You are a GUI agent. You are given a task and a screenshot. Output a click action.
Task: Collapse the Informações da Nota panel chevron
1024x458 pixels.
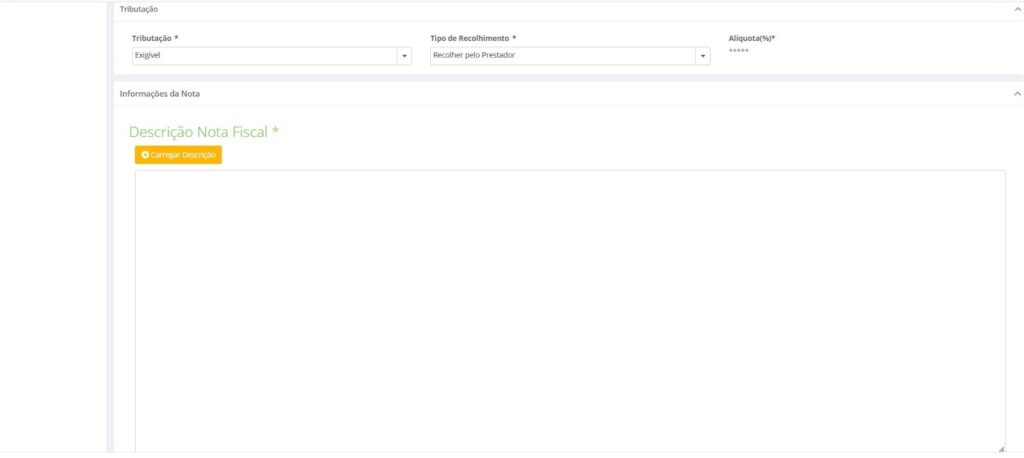[x=1017, y=93]
